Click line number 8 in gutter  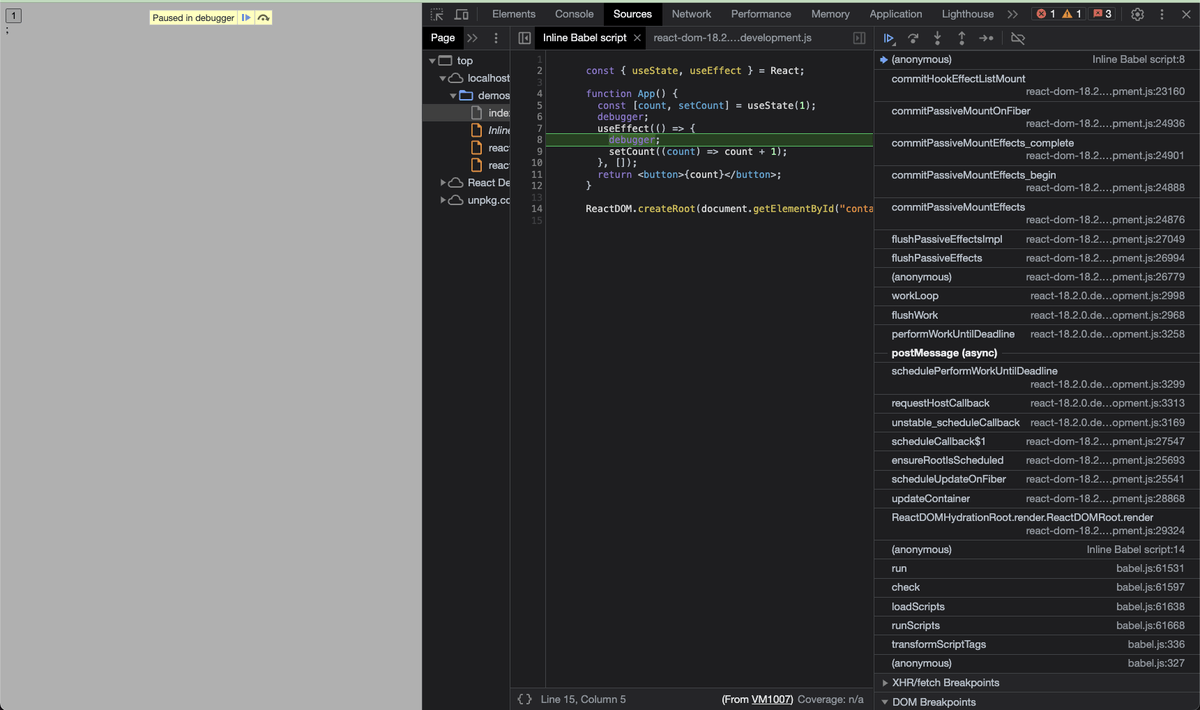(x=539, y=140)
